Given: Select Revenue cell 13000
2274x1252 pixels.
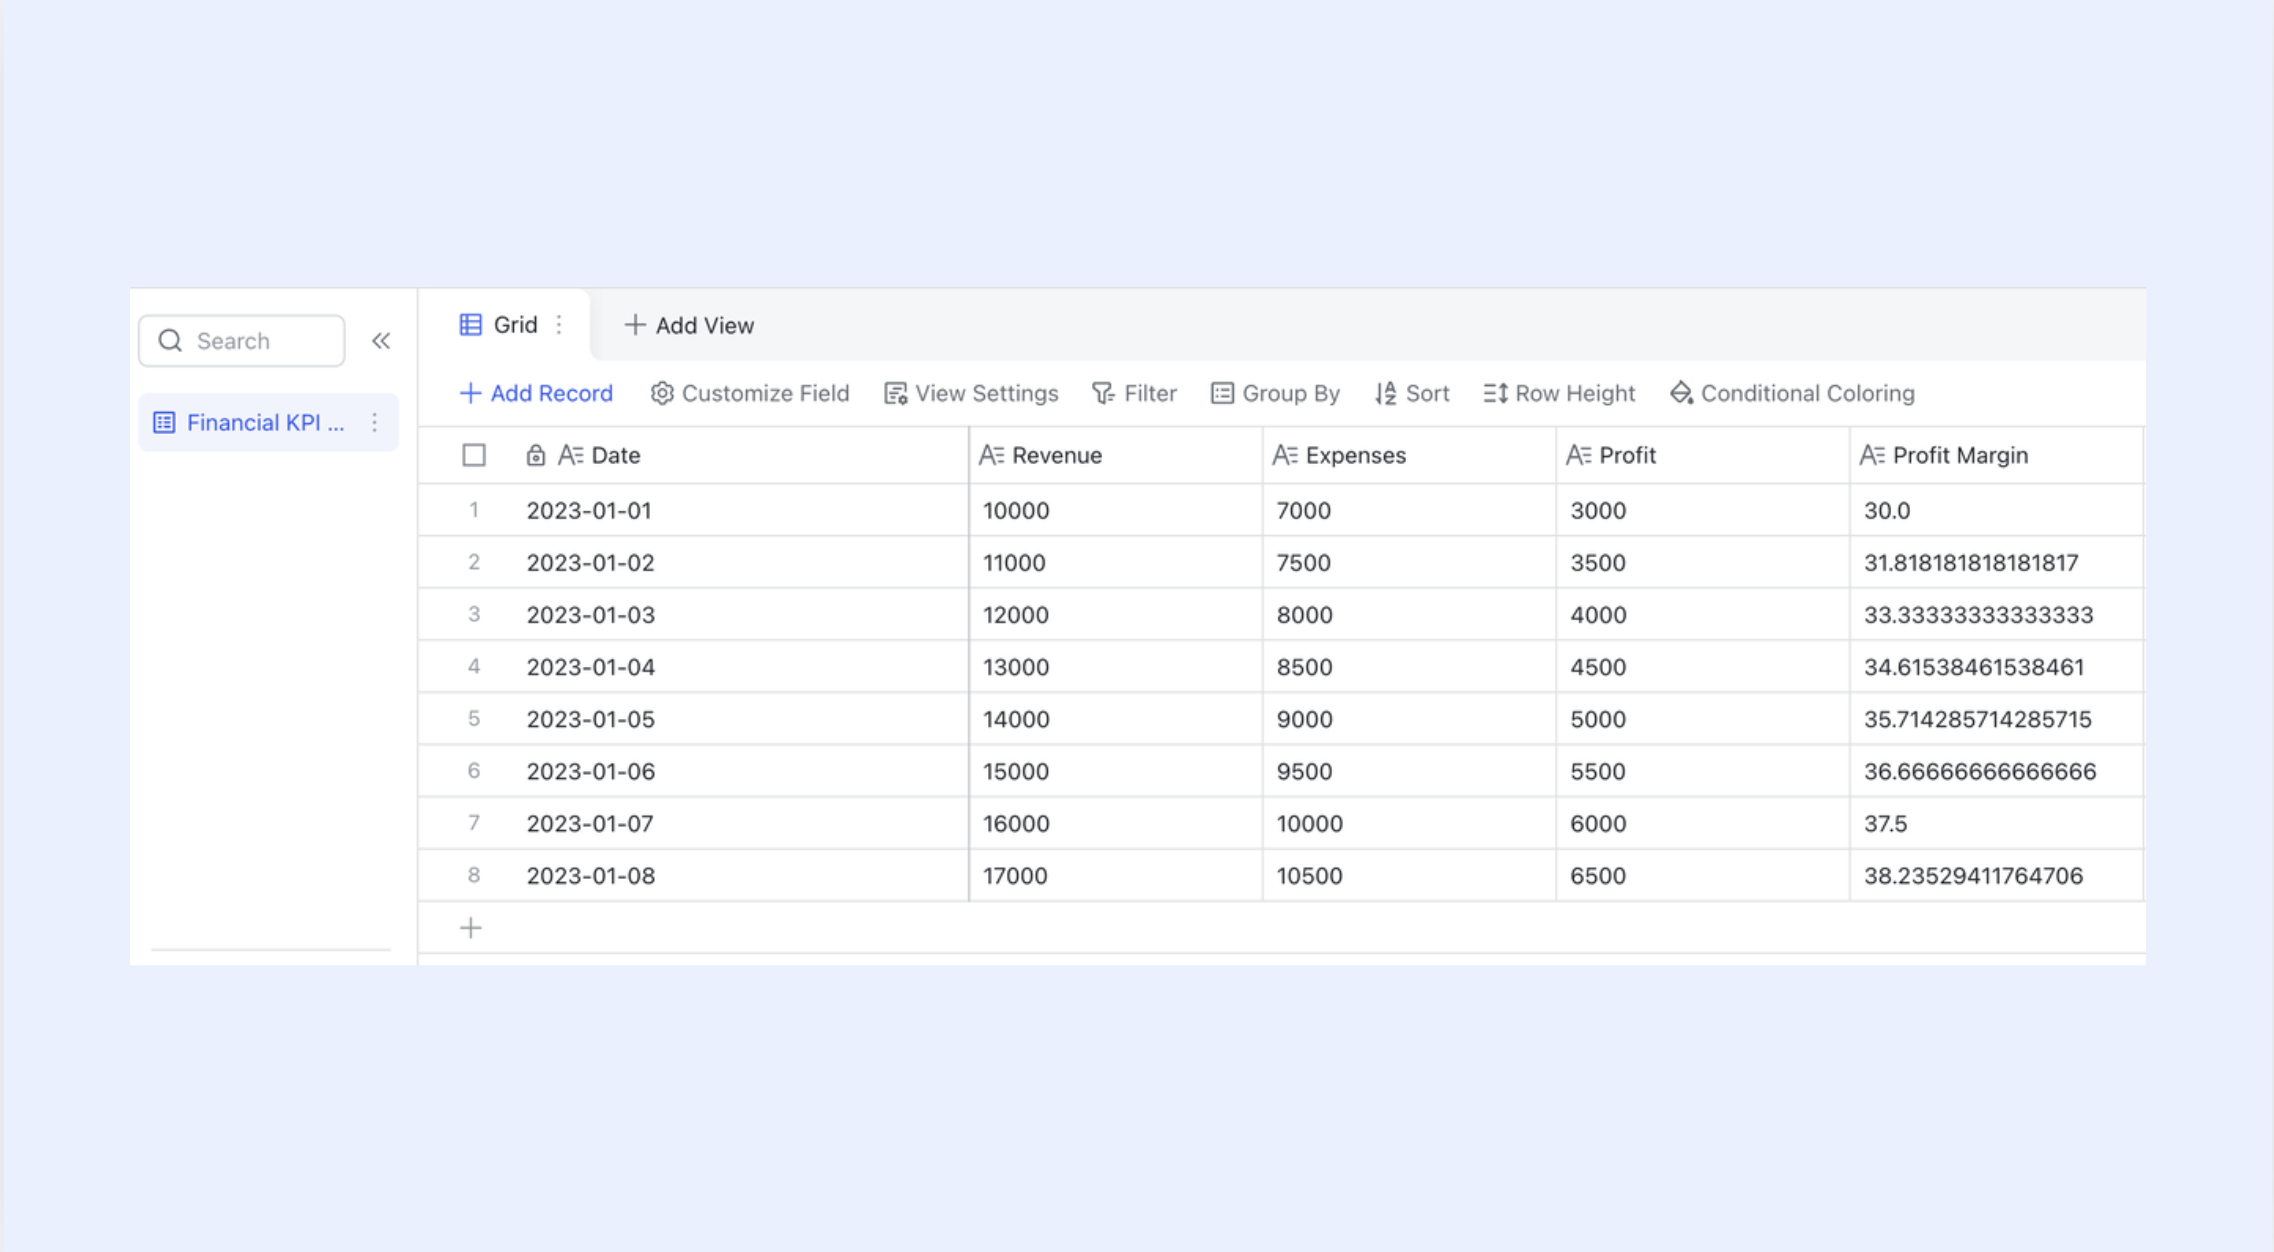Looking at the screenshot, I should click(x=1116, y=667).
